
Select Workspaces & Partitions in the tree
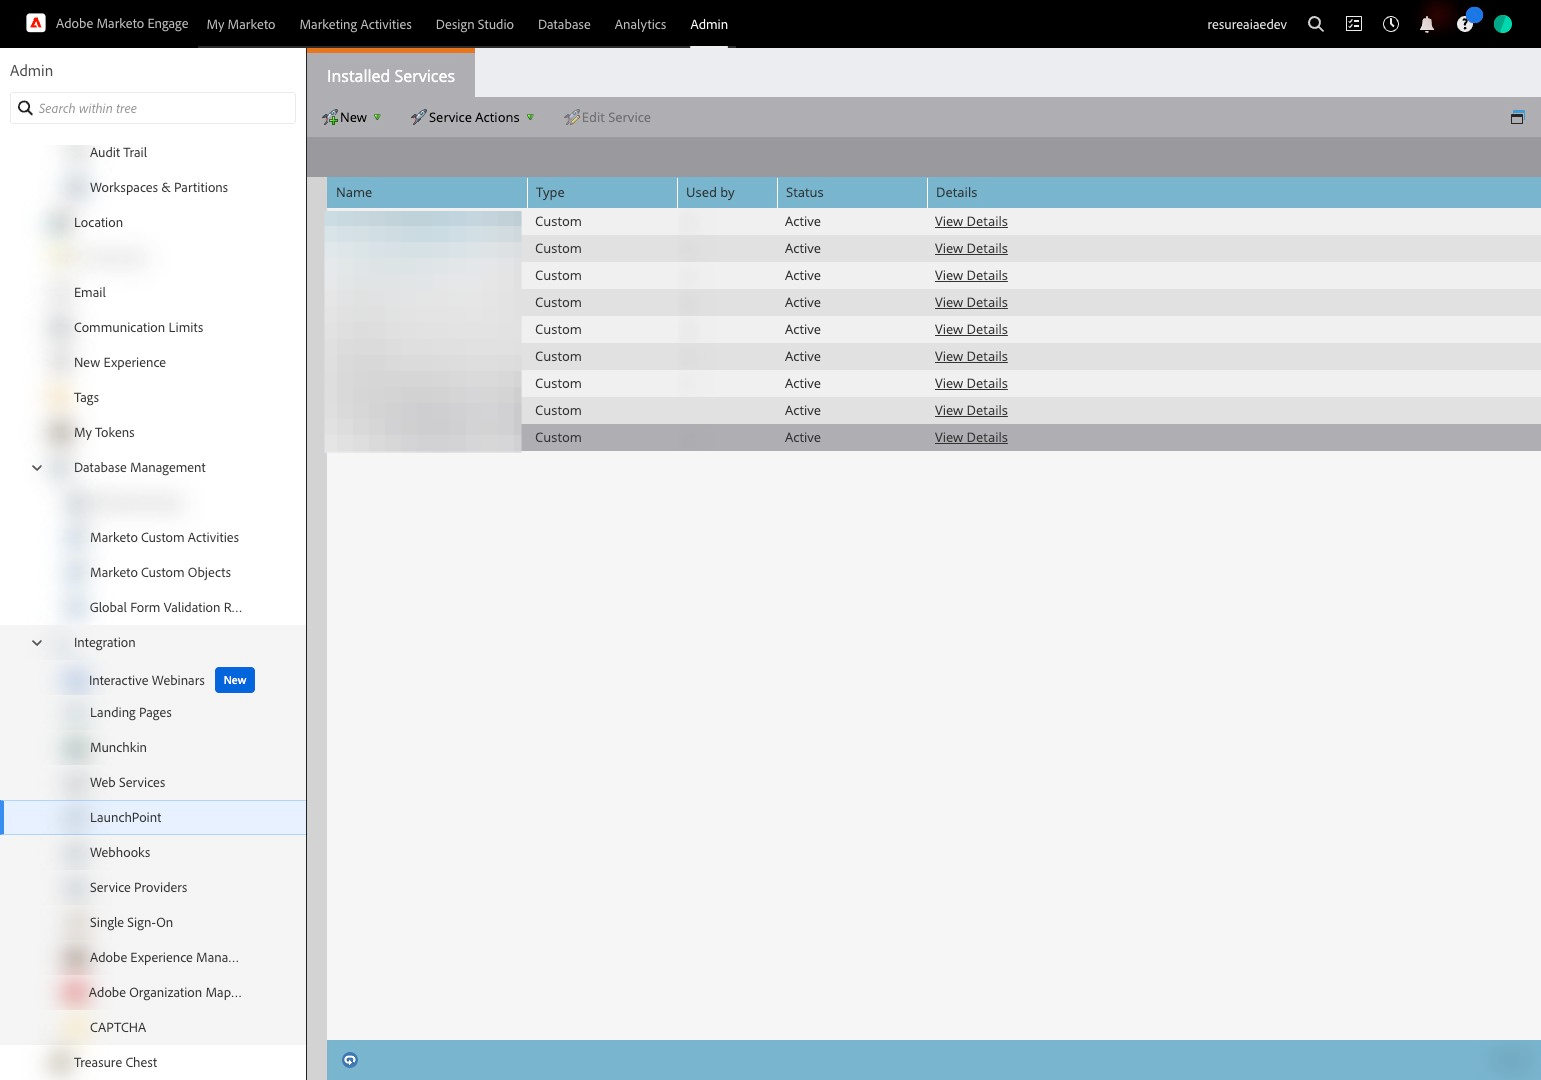click(x=159, y=187)
